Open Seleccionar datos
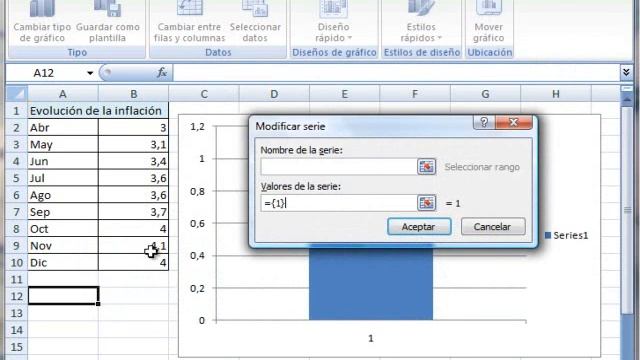Image resolution: width=640 pixels, height=360 pixels. [x=255, y=22]
